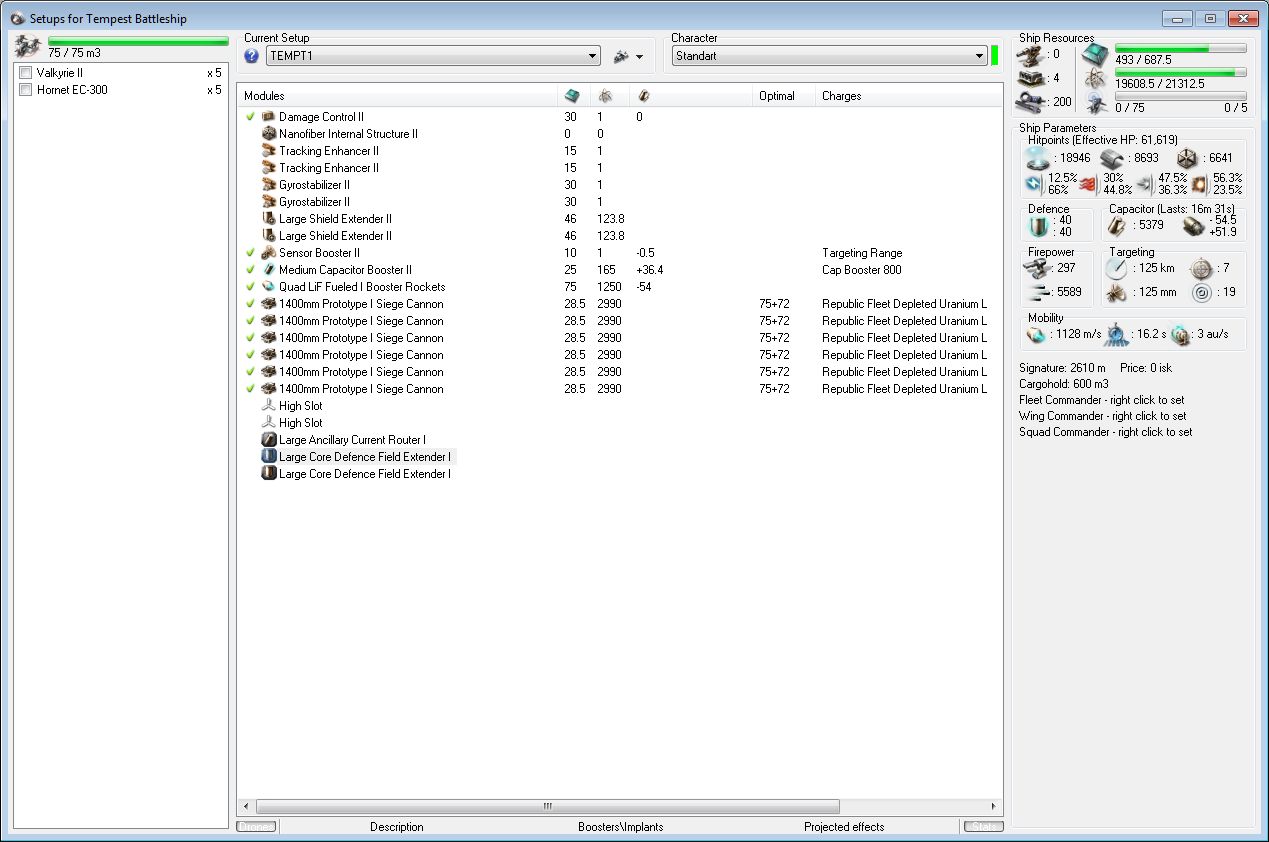Click the 'Cargohold: 600 m3' text
Viewport: 1269px width, 842px height.
pyautogui.click(x=1062, y=384)
